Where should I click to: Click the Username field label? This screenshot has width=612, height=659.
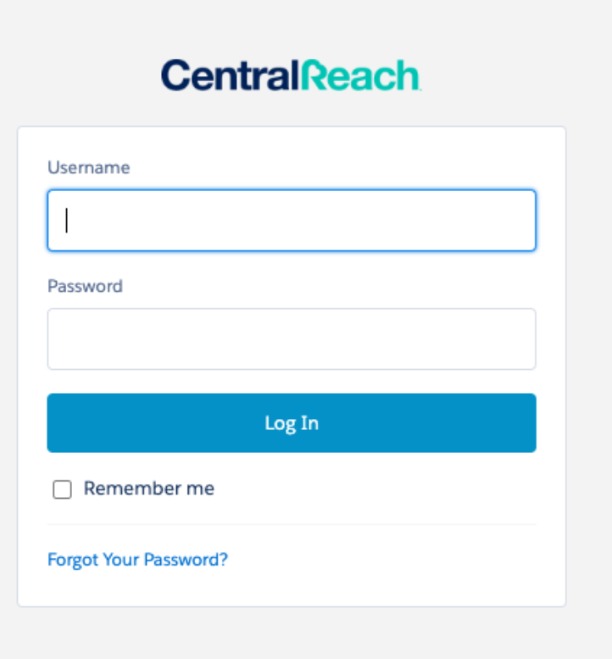(88, 168)
